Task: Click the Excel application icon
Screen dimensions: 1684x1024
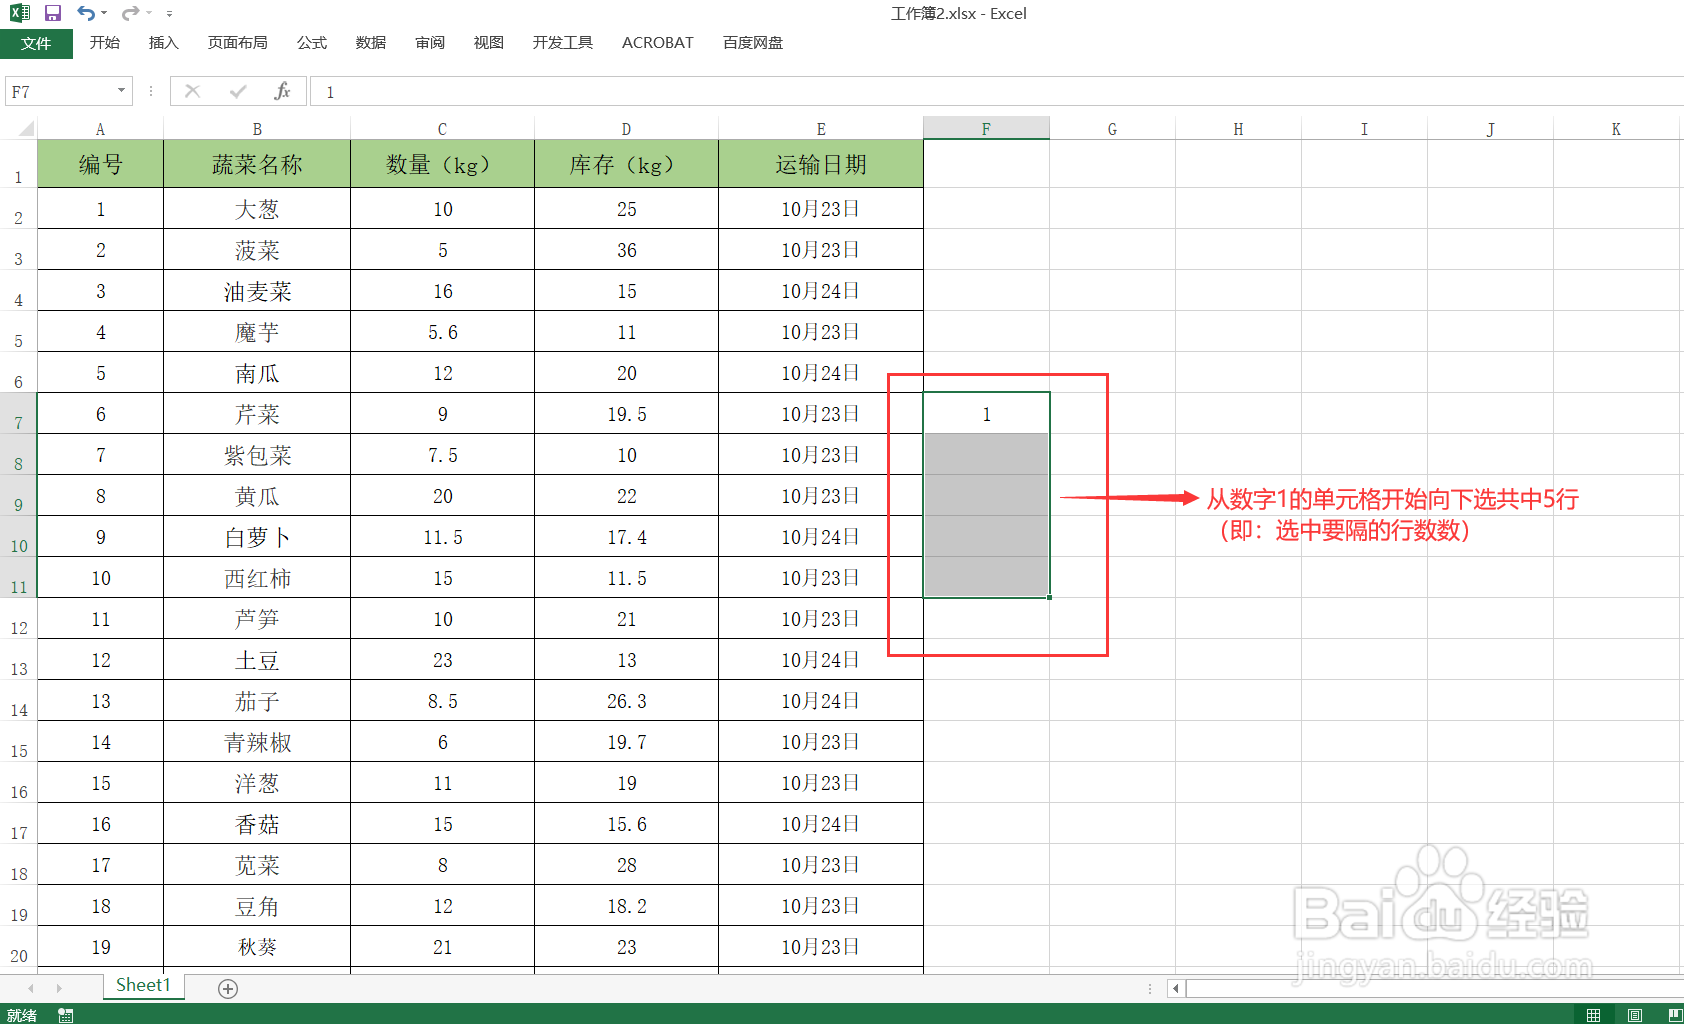Action: pyautogui.click(x=19, y=13)
